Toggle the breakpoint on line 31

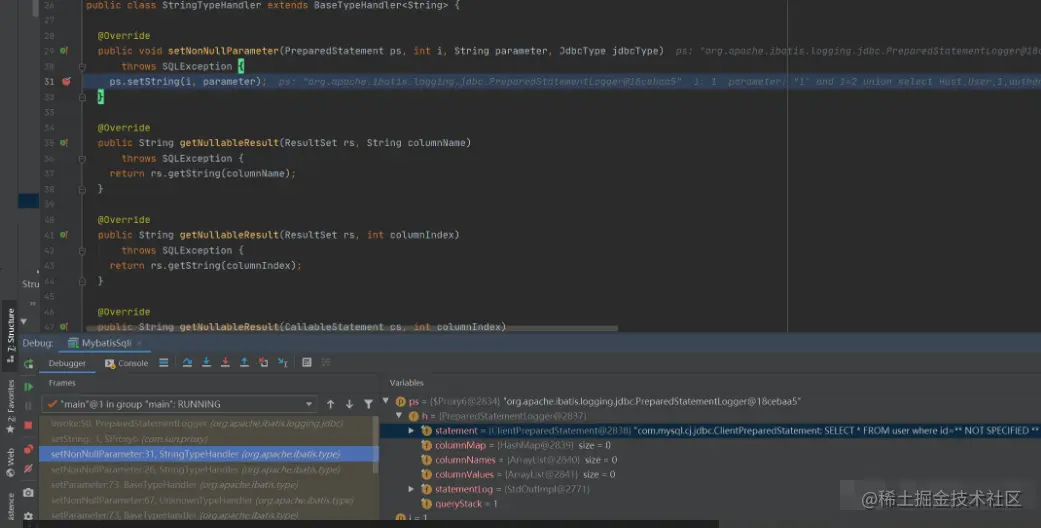click(66, 81)
